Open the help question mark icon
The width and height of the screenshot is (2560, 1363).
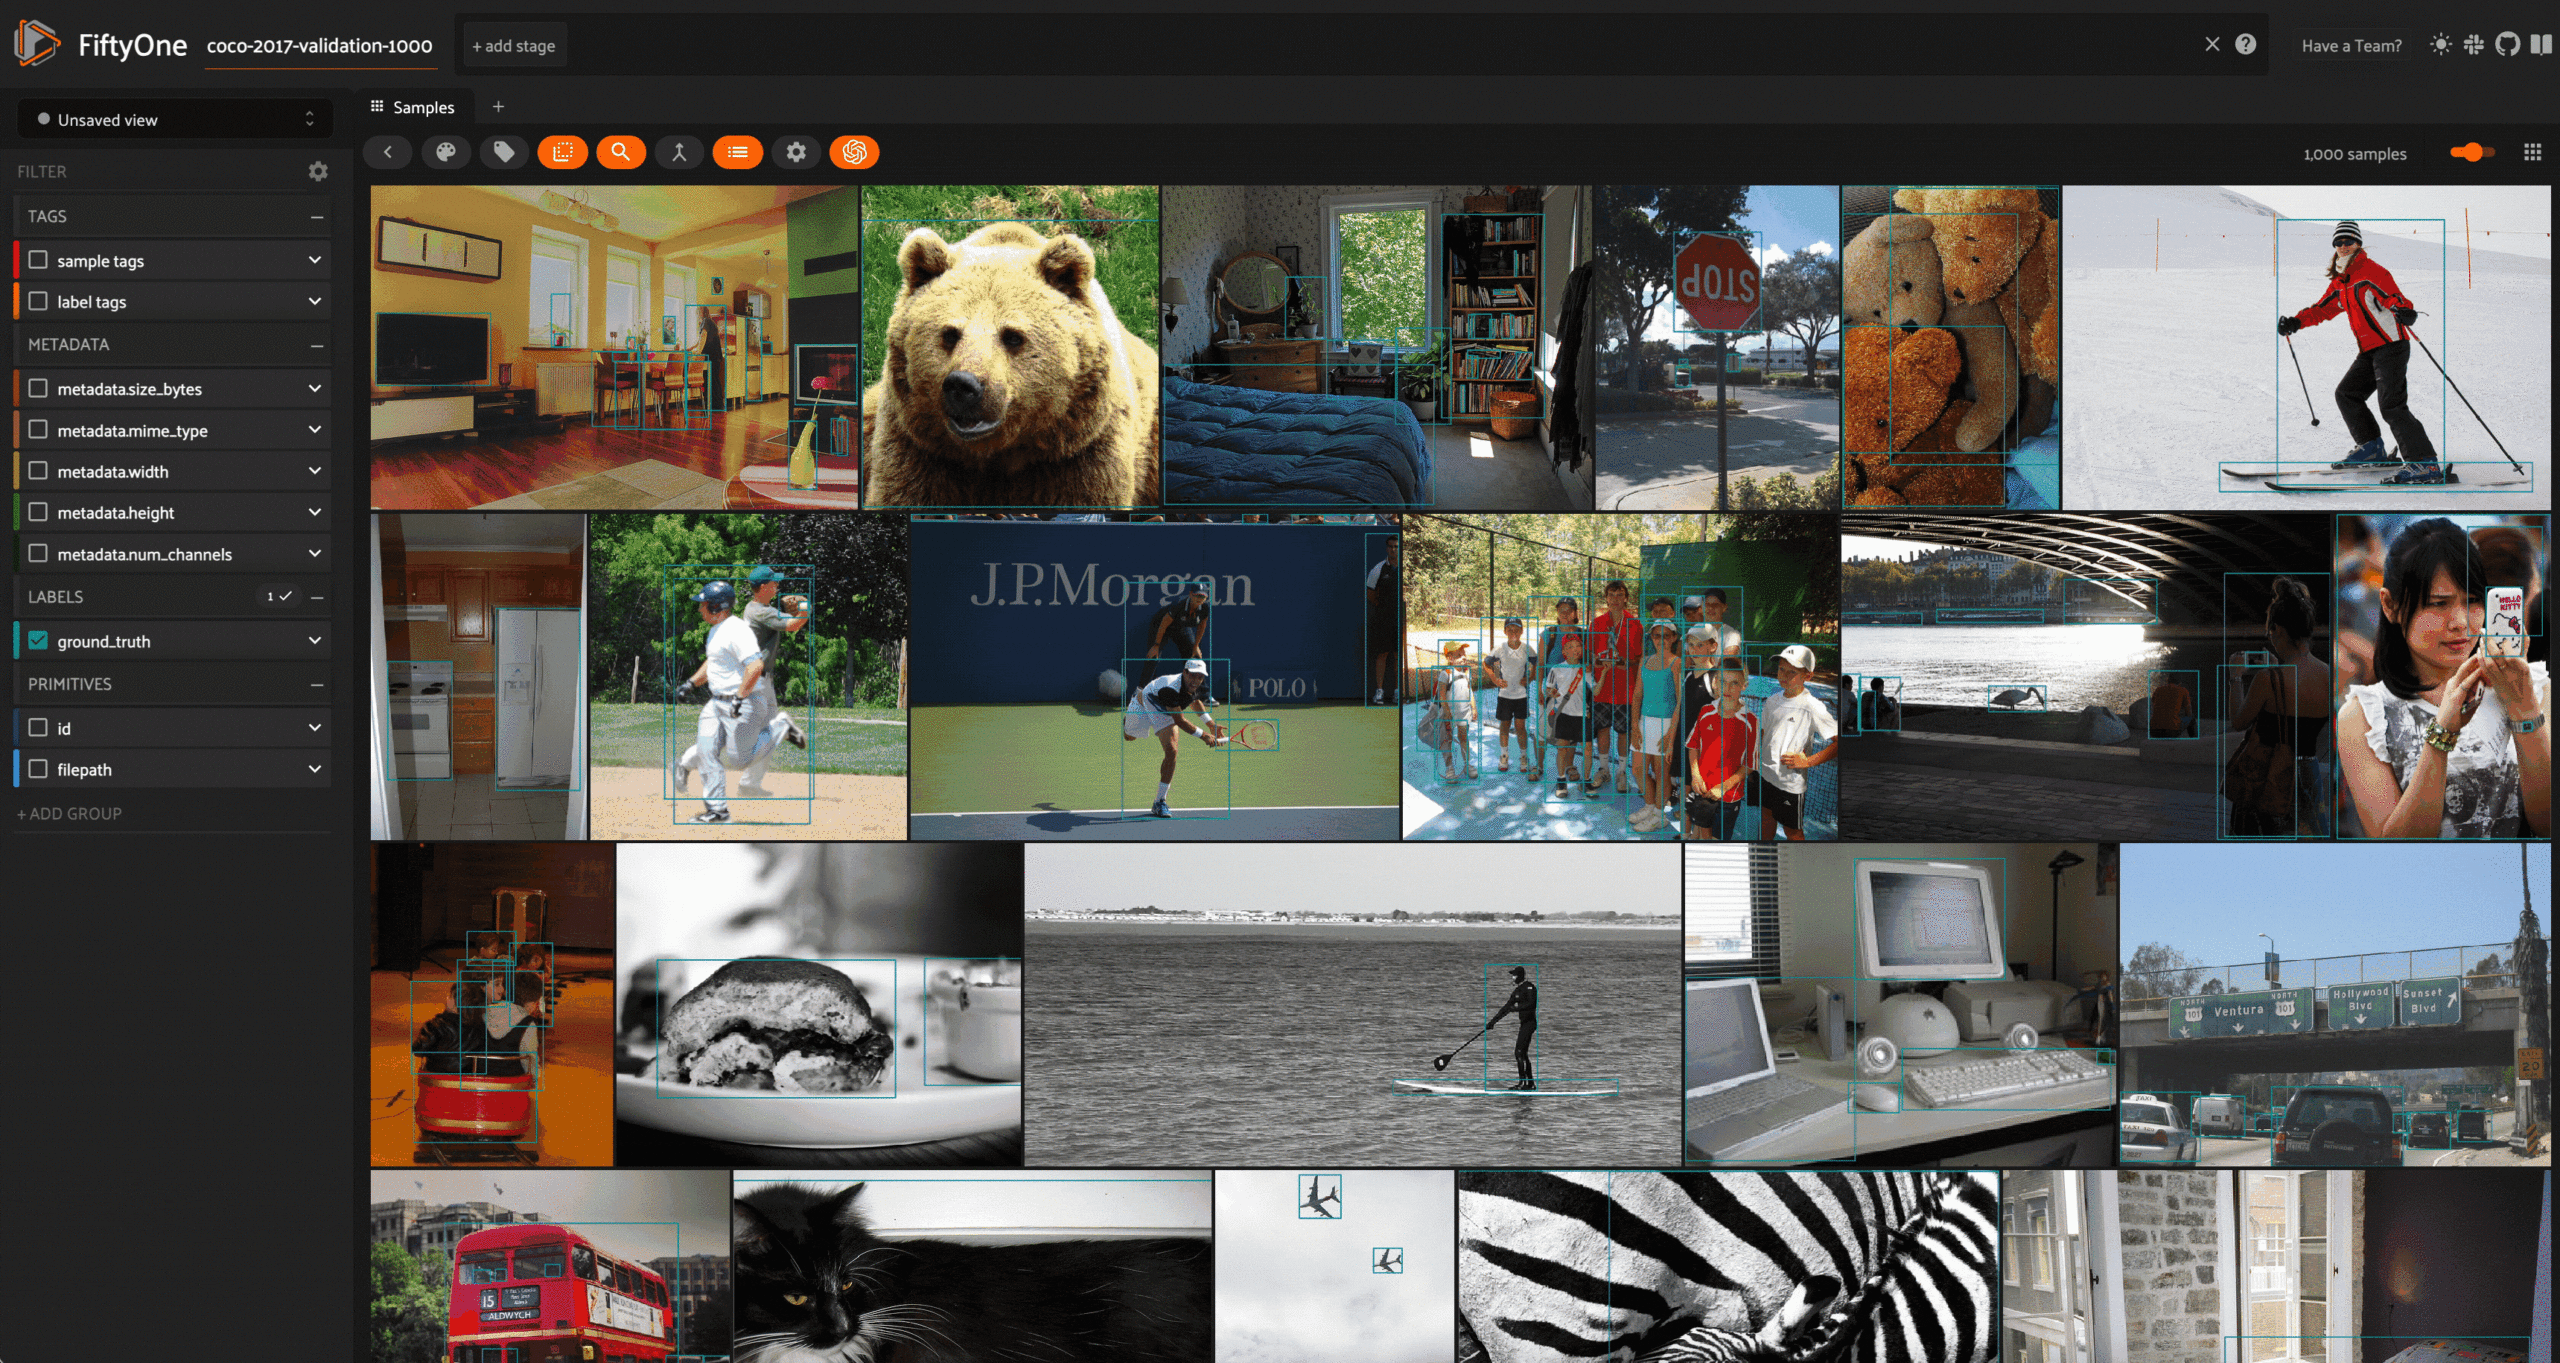(2245, 45)
